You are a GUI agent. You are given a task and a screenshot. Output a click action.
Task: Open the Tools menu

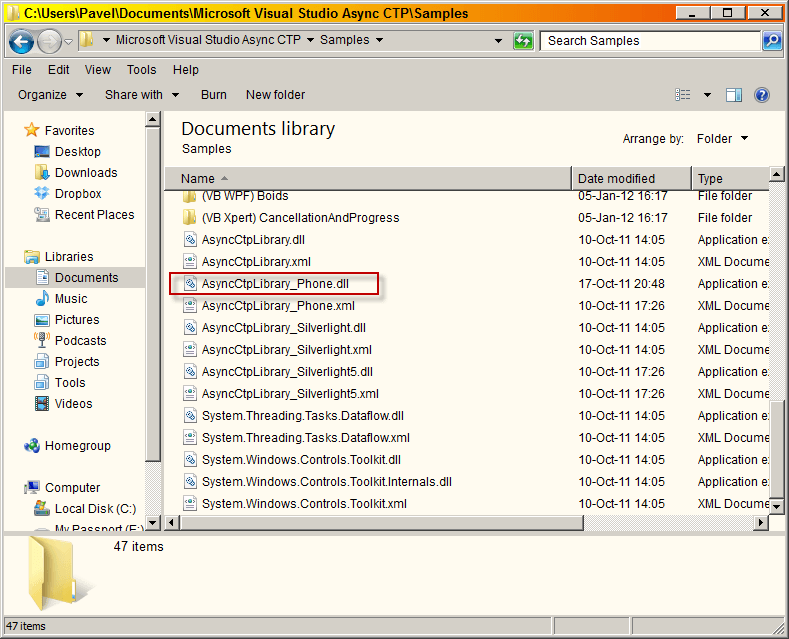(141, 69)
